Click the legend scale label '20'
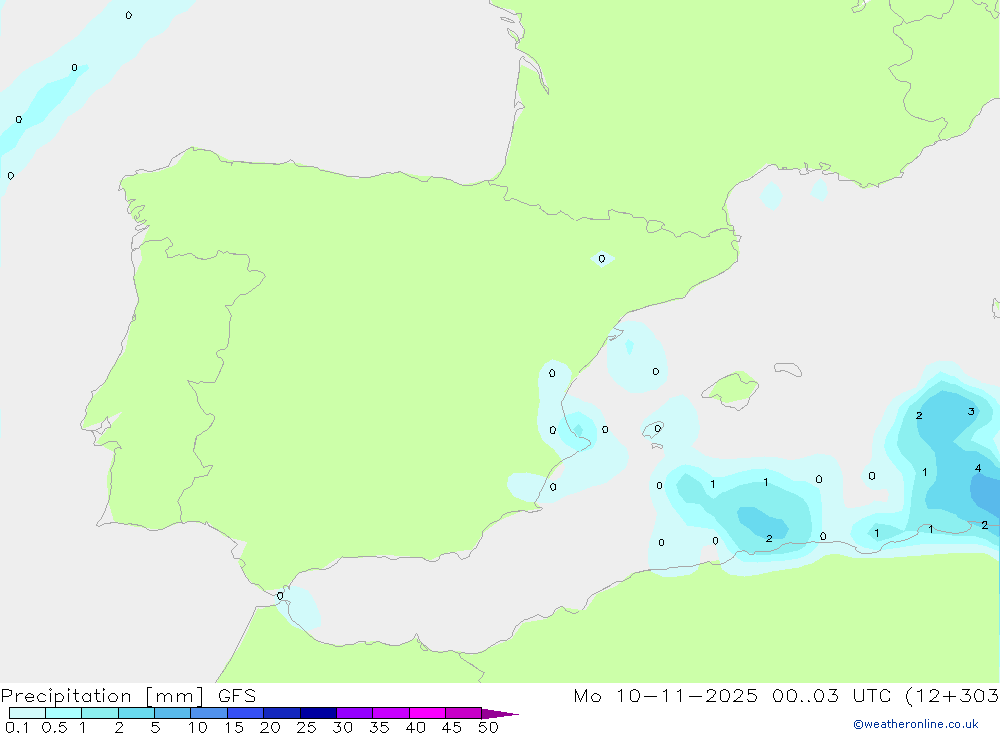 270,727
